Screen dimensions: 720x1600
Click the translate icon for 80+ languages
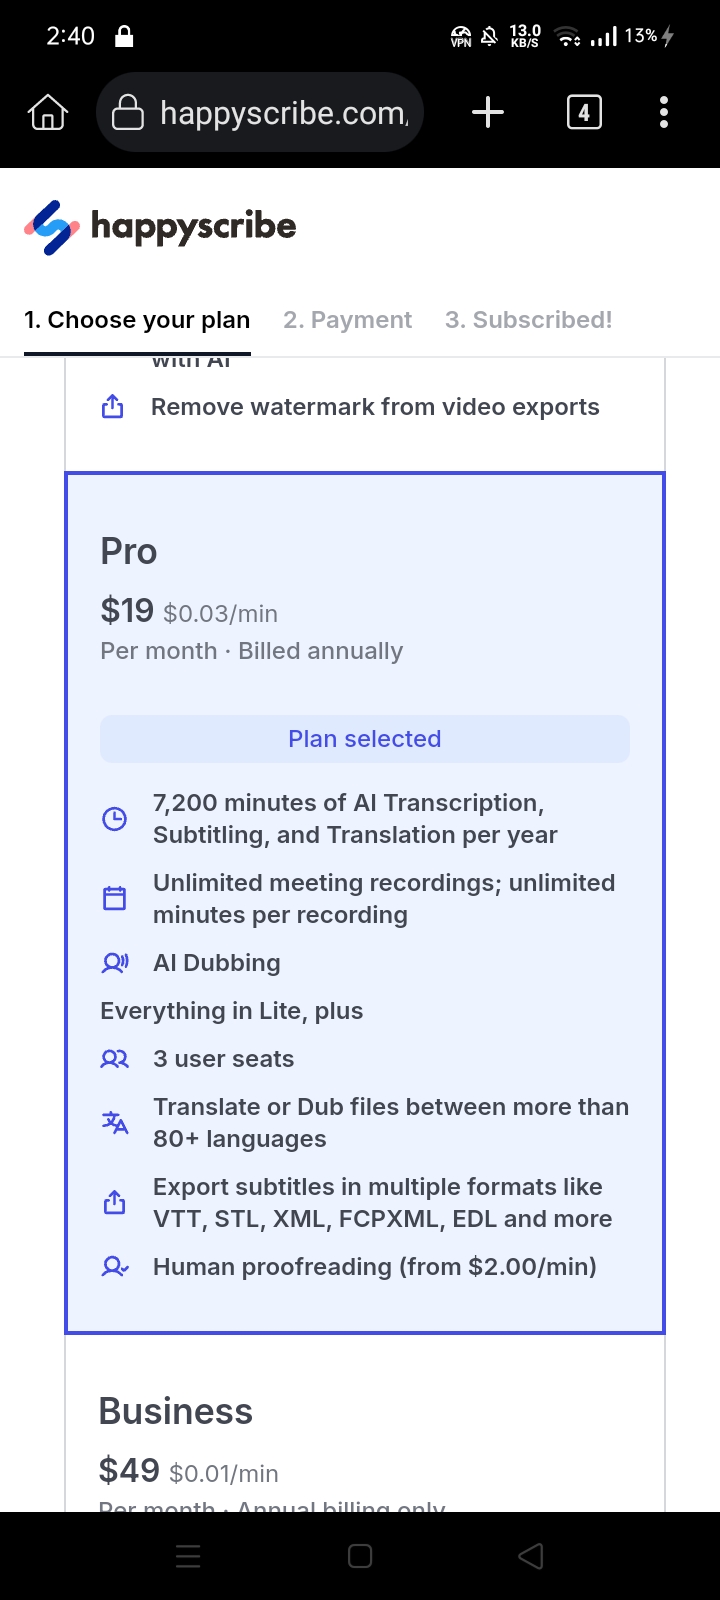[x=115, y=1122]
